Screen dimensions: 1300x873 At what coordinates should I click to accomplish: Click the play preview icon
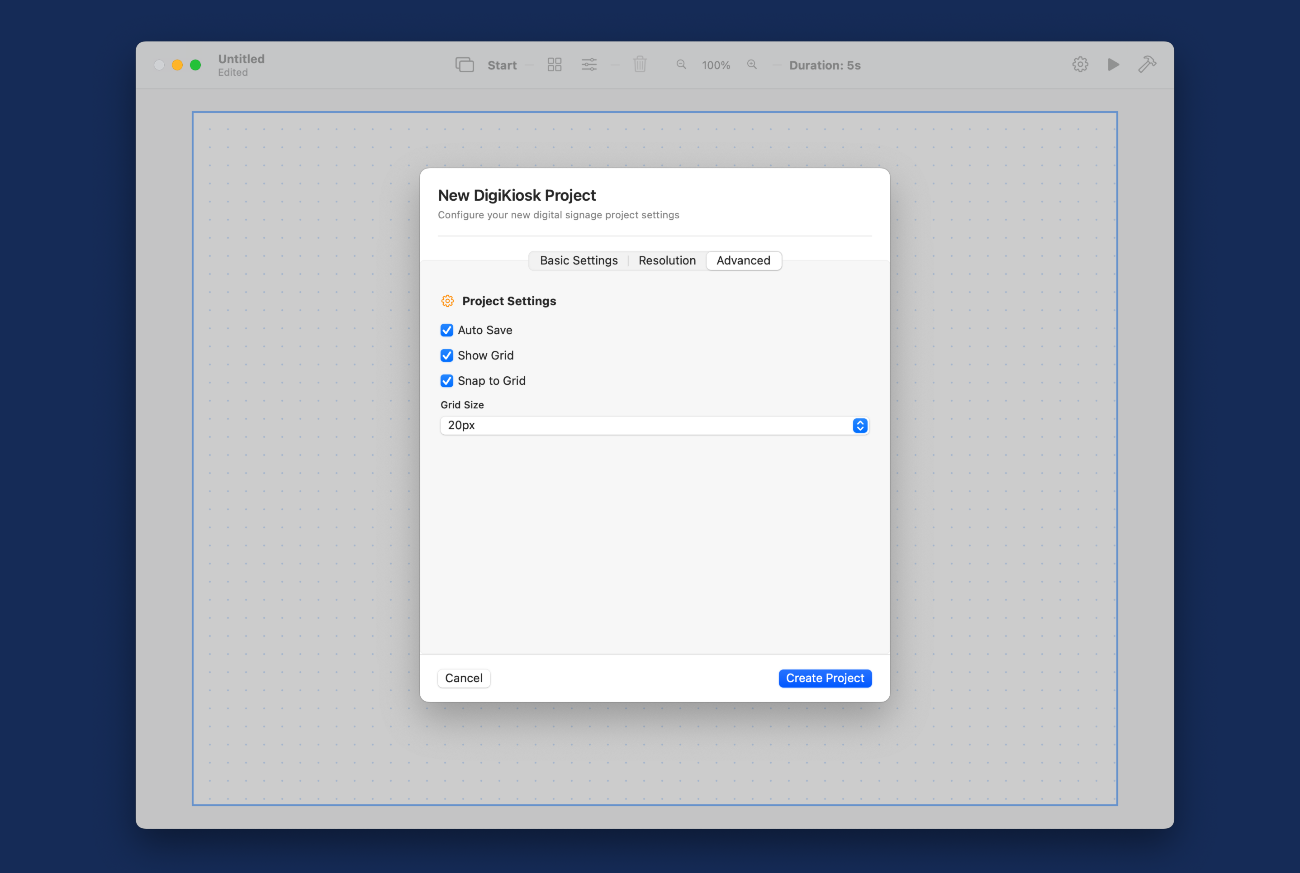pos(1113,64)
